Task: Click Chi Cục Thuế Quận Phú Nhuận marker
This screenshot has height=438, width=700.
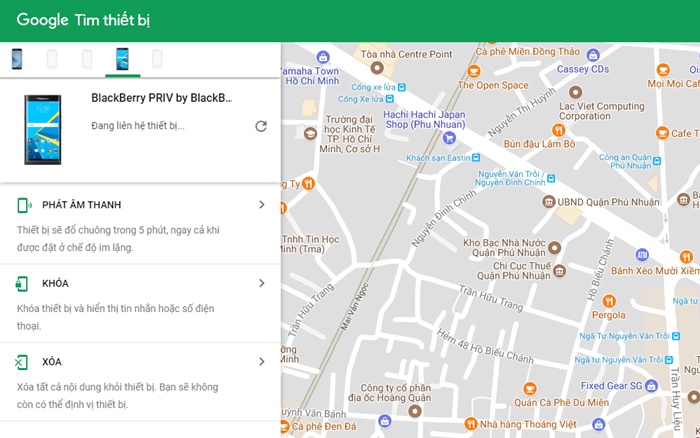Action: click(x=559, y=271)
